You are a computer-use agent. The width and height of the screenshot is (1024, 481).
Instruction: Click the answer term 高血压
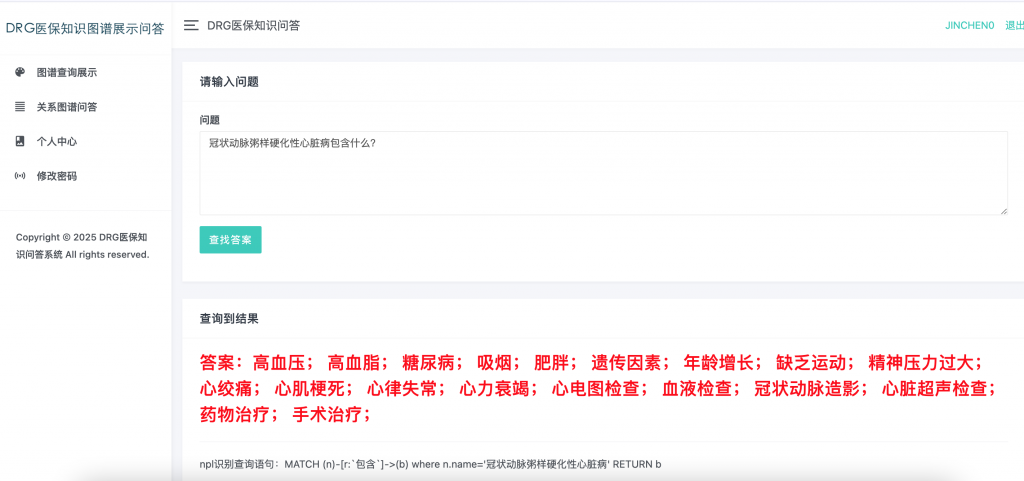pos(279,362)
